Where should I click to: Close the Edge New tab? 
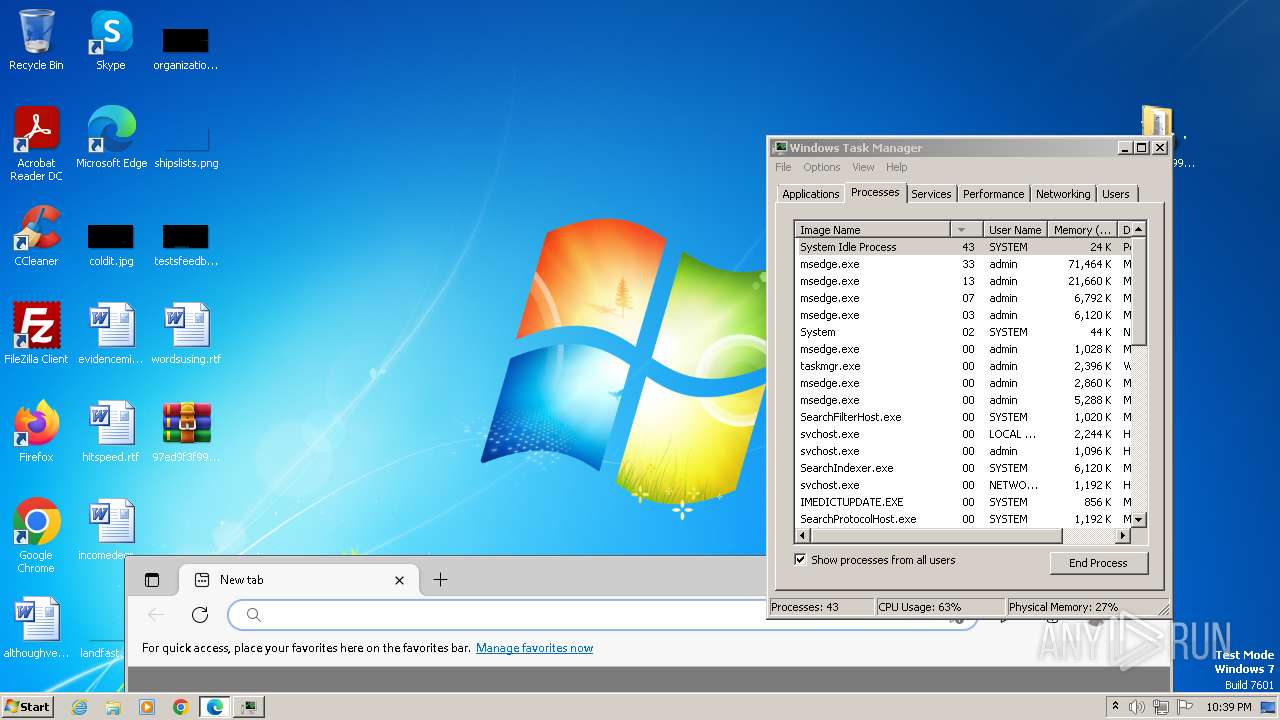point(399,580)
